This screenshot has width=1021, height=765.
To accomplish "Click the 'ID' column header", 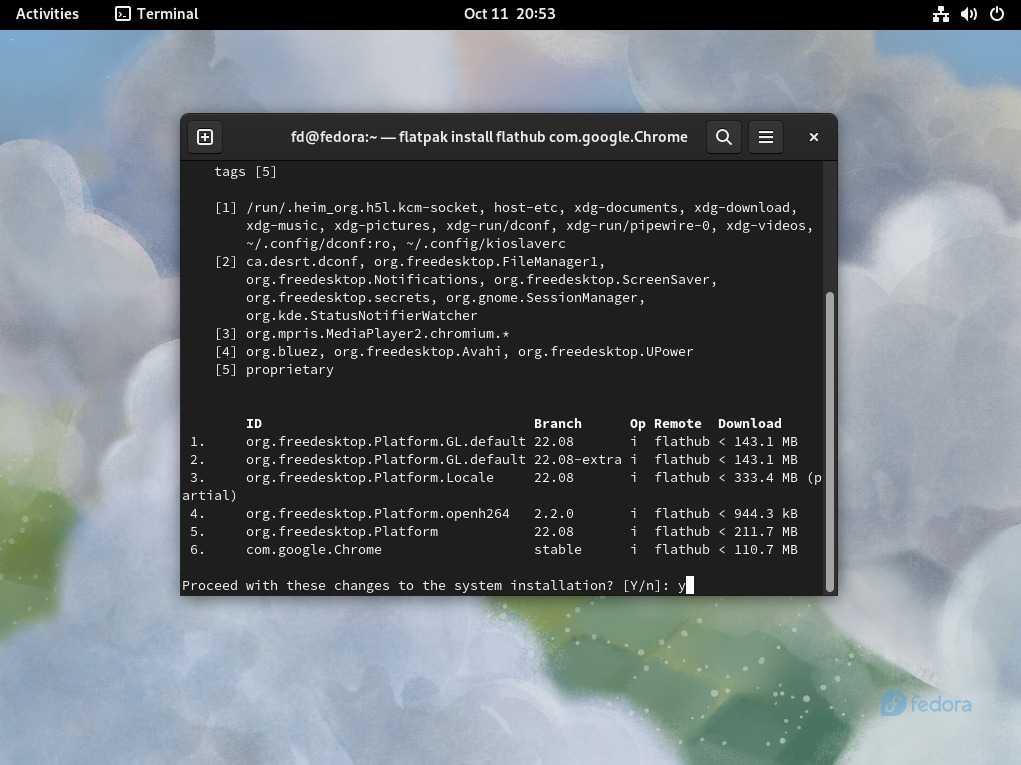I will (x=254, y=423).
